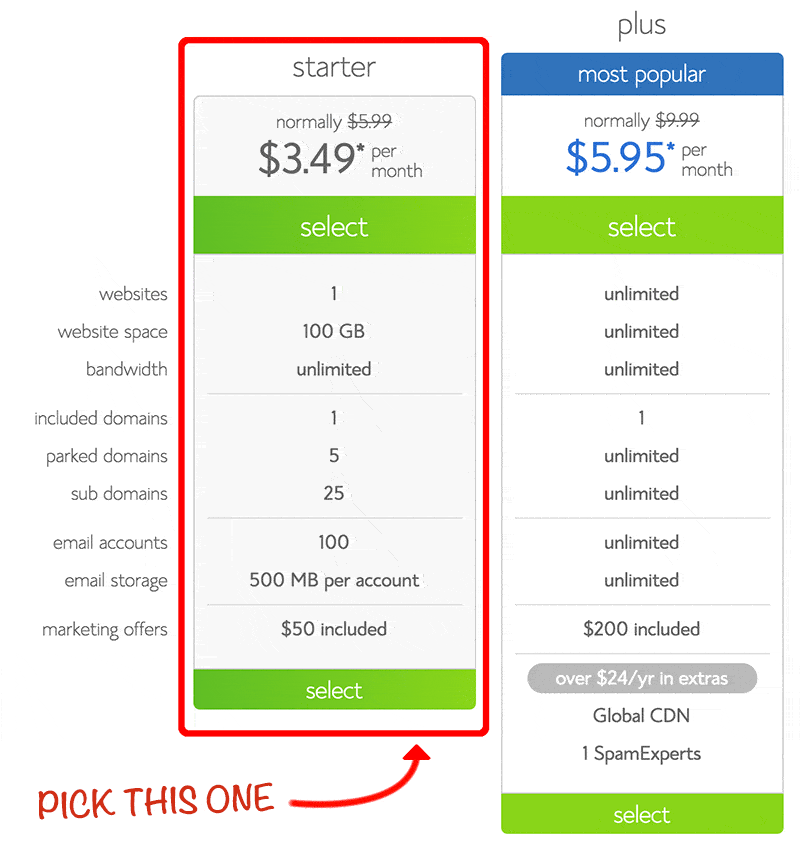The width and height of the screenshot is (800, 854).
Task: Click '$200 included' in plus plan
Action: pyautogui.click(x=642, y=629)
